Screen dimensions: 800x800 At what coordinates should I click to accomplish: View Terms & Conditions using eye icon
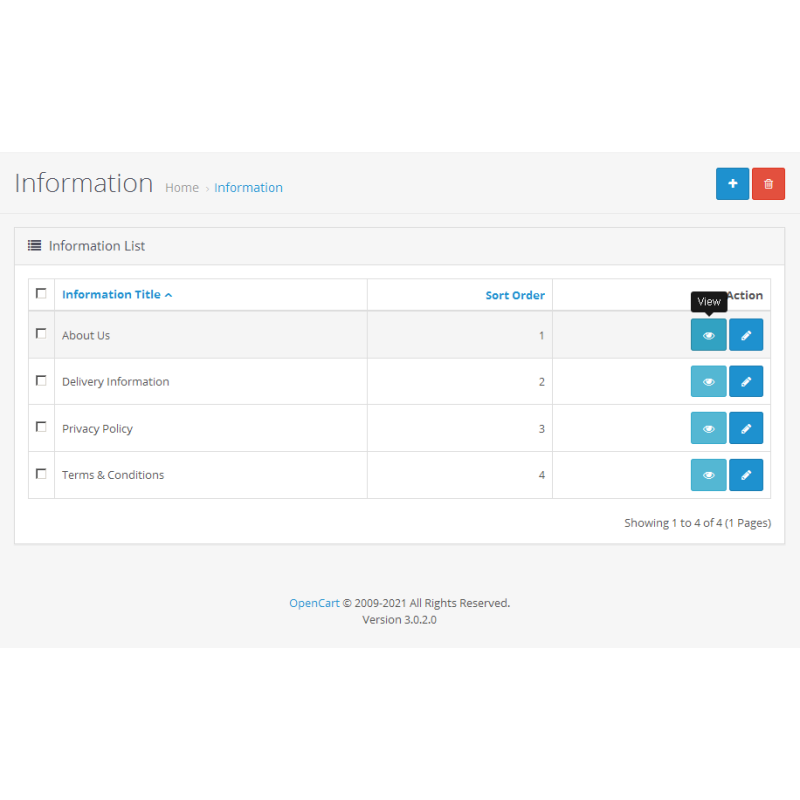pyautogui.click(x=708, y=475)
